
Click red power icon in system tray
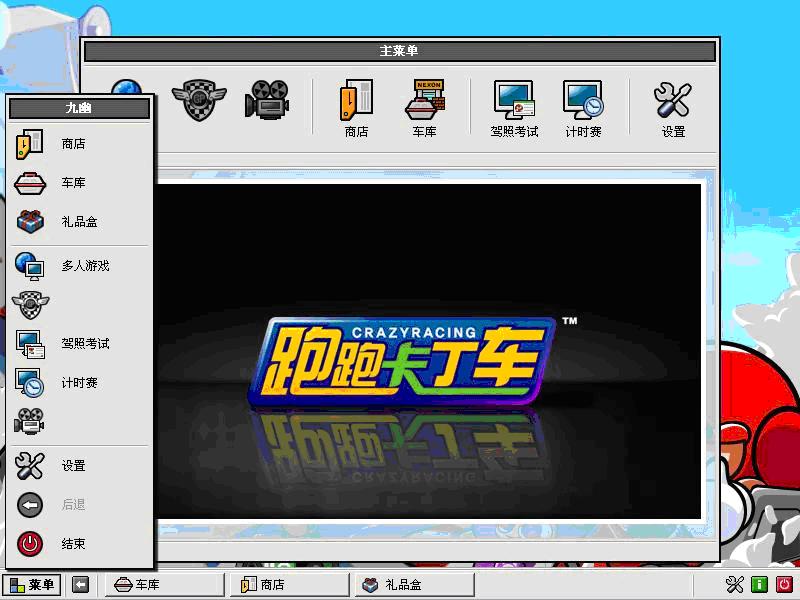(x=785, y=585)
